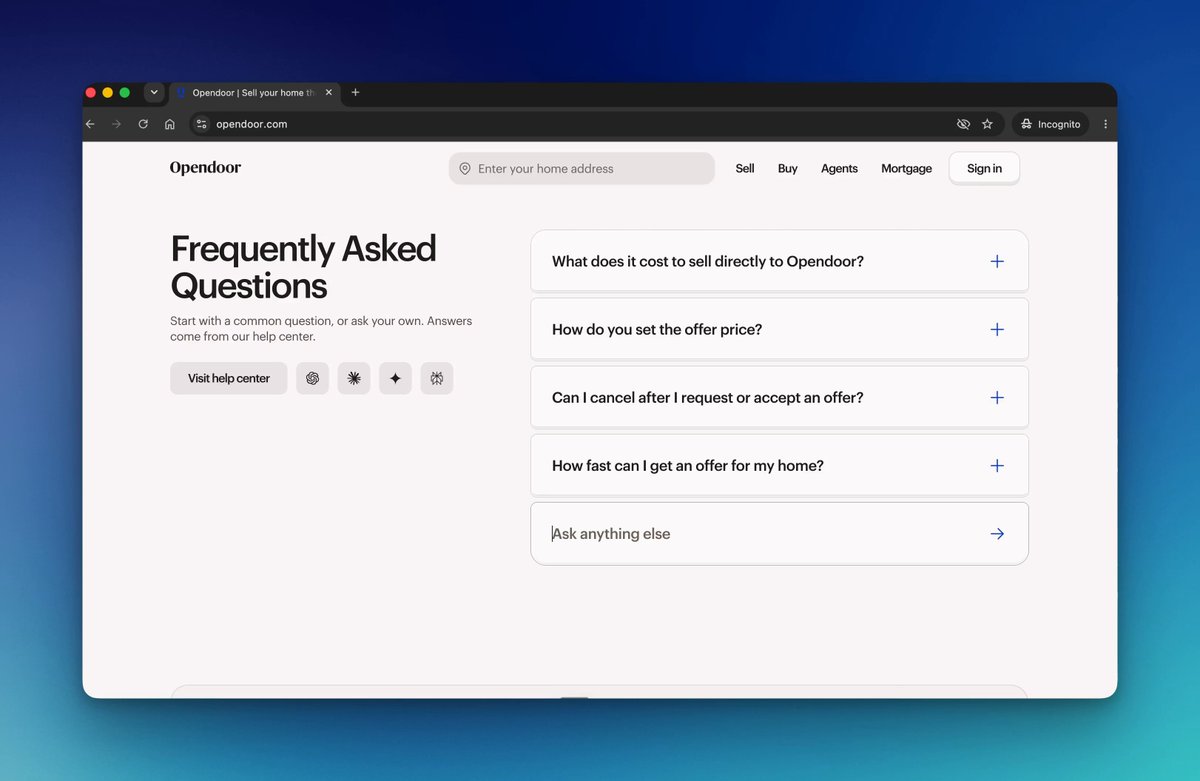Go to the Agents page

(x=839, y=169)
